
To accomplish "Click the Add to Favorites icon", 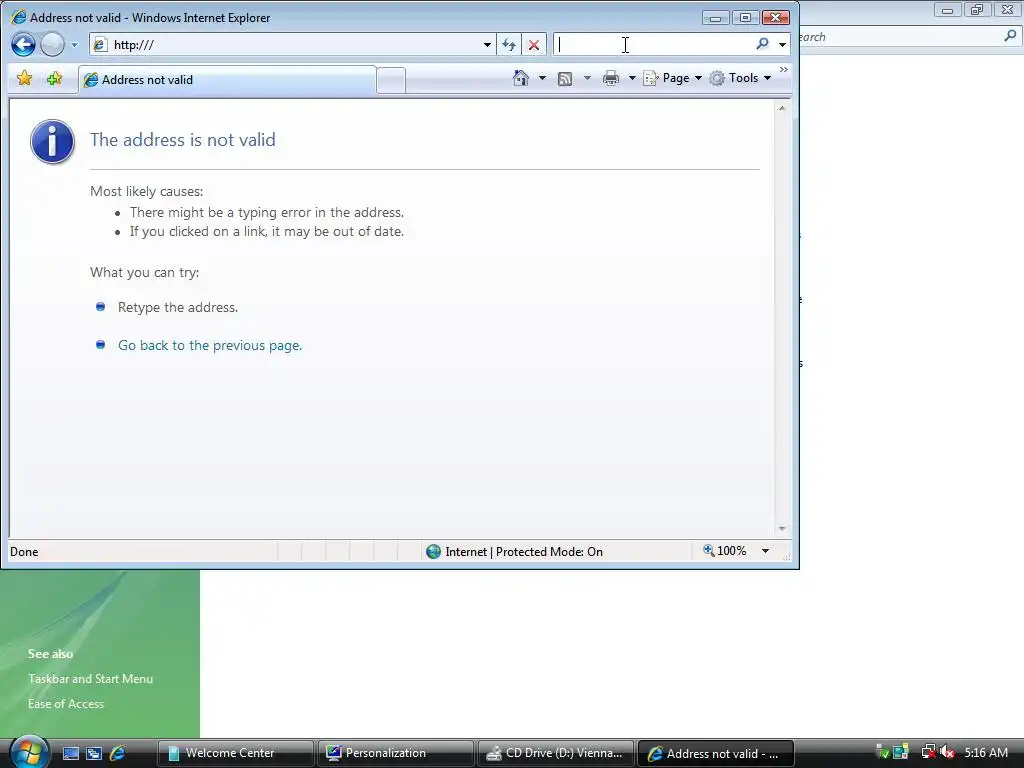I will click(x=54, y=78).
